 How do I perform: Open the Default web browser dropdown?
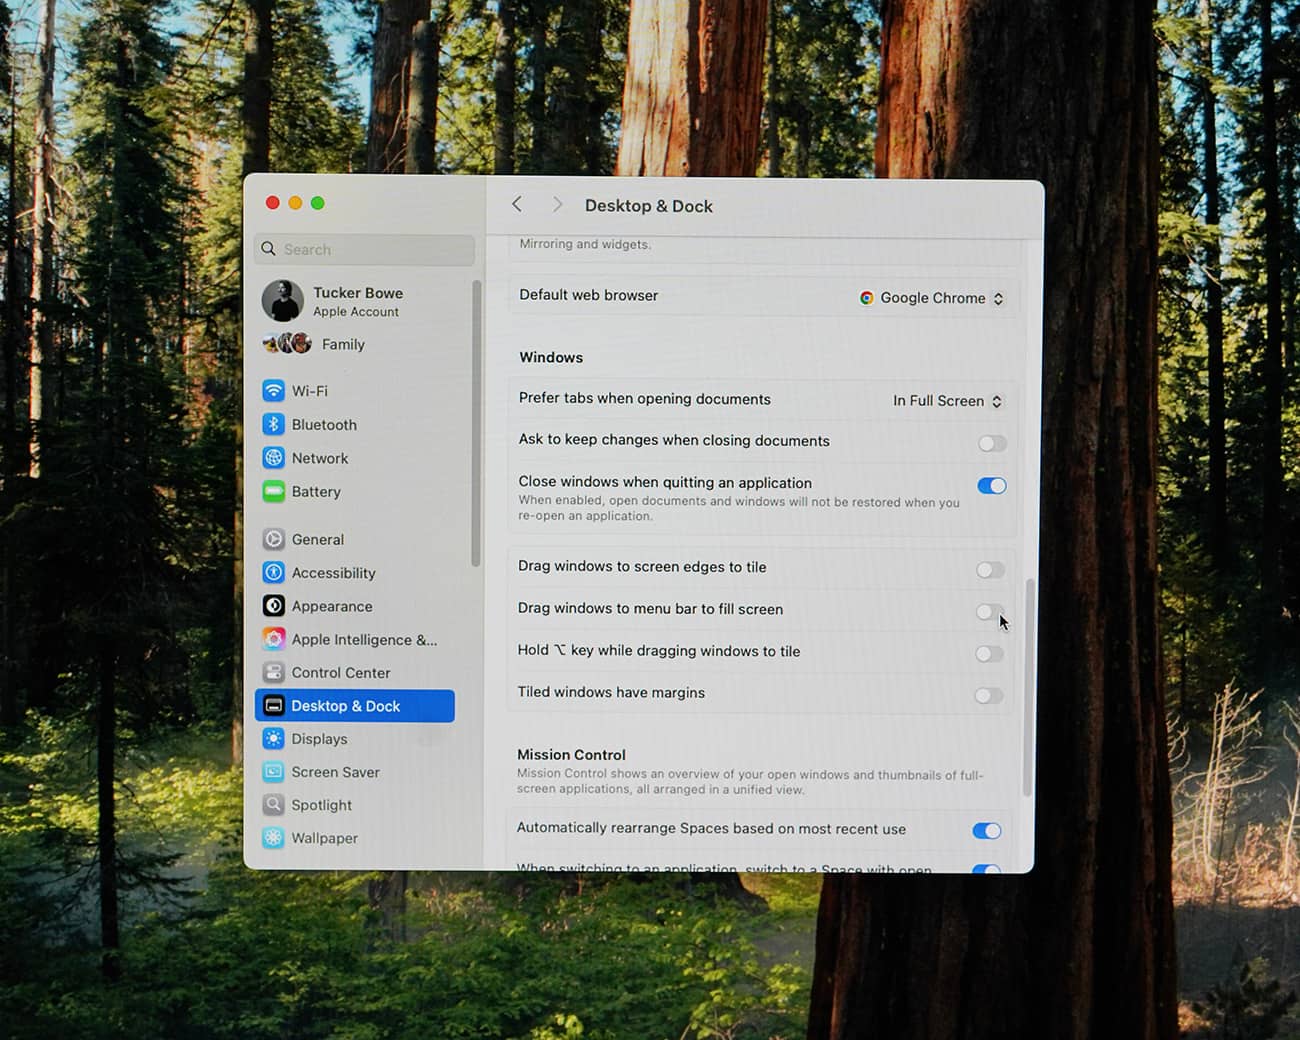click(x=930, y=297)
